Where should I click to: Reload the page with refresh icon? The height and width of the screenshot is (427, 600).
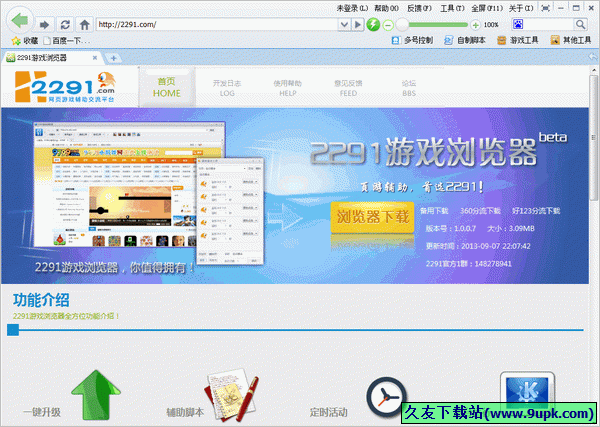coord(65,25)
